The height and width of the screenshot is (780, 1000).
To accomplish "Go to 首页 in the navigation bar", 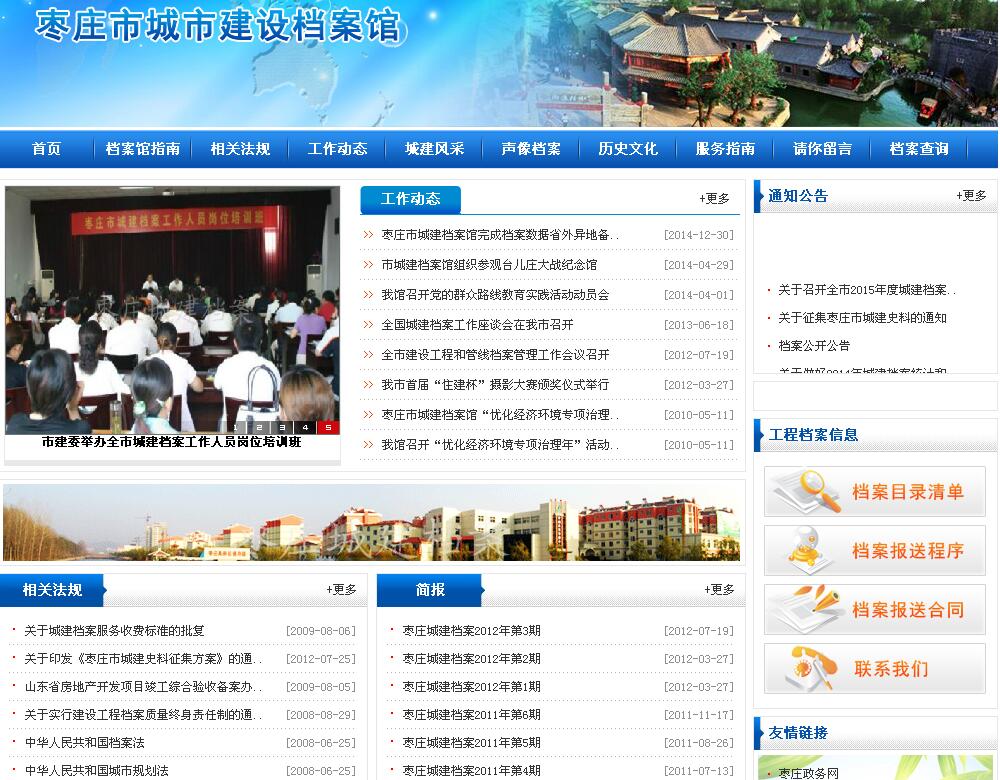I will (x=46, y=149).
